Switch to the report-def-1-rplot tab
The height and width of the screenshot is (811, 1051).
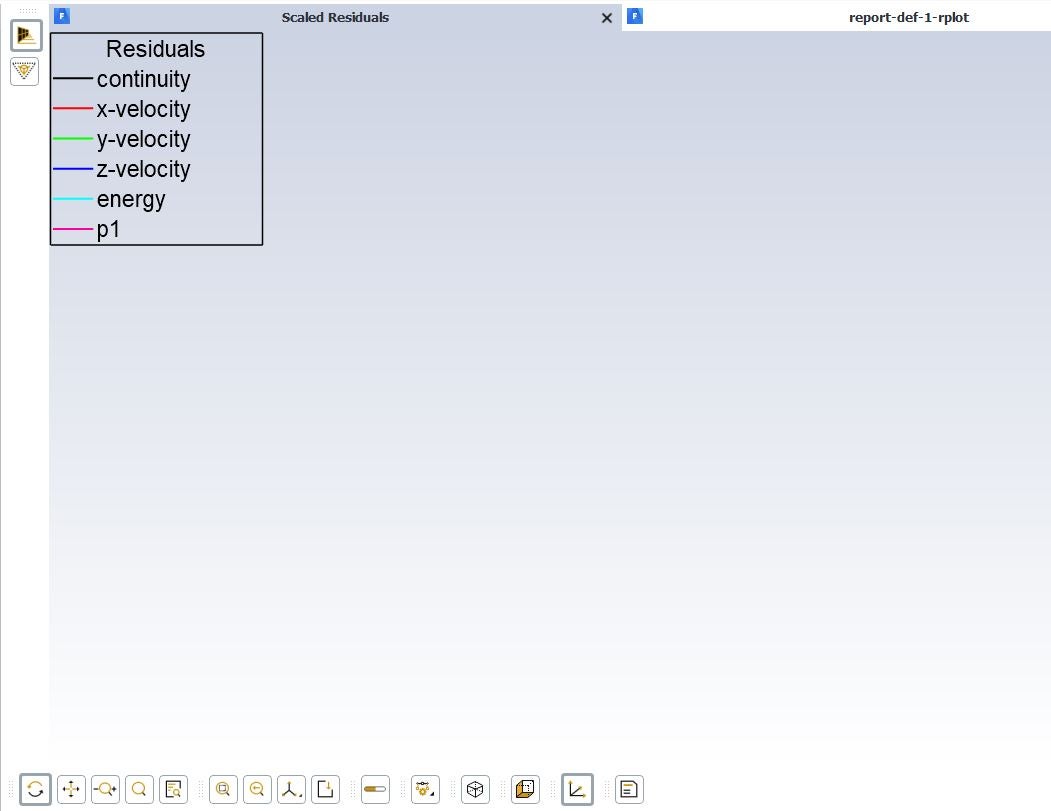[908, 17]
